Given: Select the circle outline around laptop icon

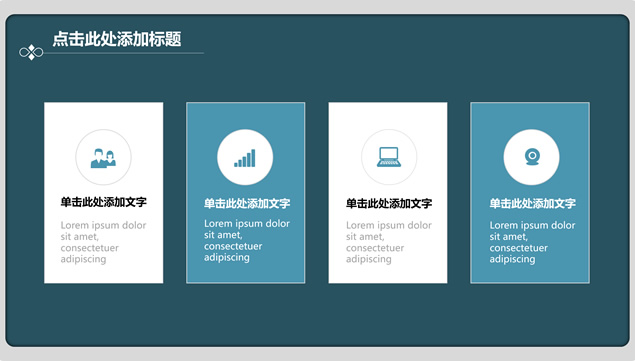Looking at the screenshot, I should click(x=389, y=157).
